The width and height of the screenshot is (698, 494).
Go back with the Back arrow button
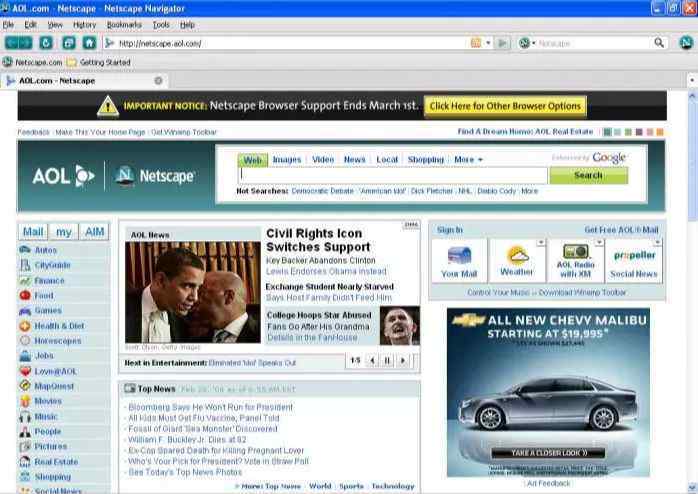[x=12, y=43]
